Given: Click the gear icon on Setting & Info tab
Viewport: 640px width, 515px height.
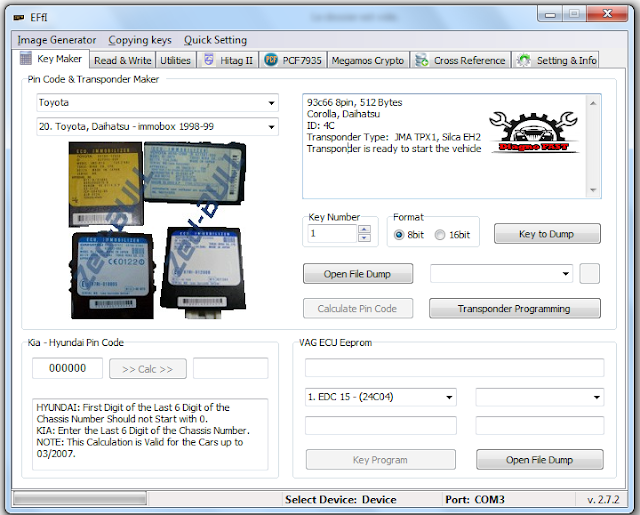Looking at the screenshot, I should tap(523, 60).
